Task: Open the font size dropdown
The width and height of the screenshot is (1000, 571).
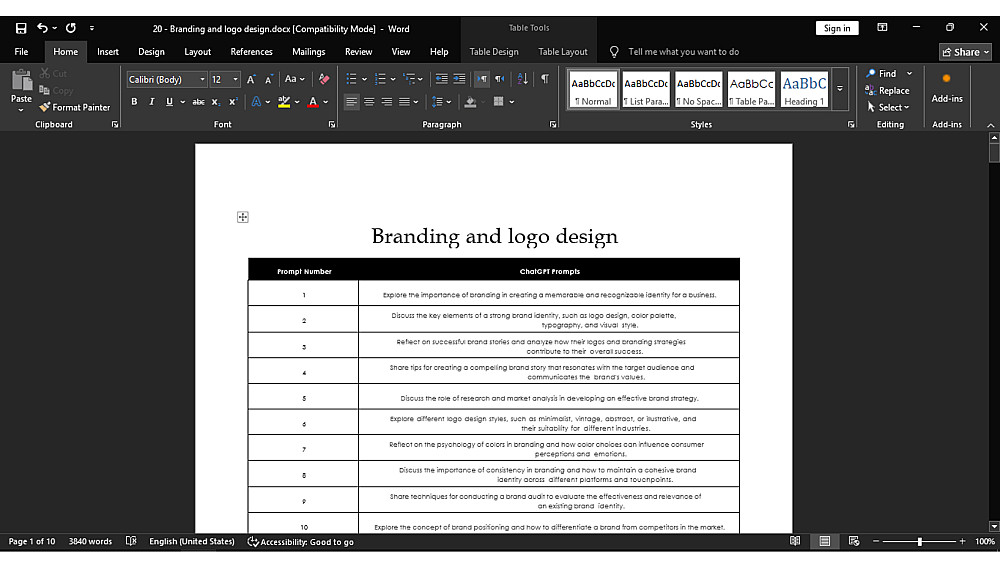Action: (235, 79)
